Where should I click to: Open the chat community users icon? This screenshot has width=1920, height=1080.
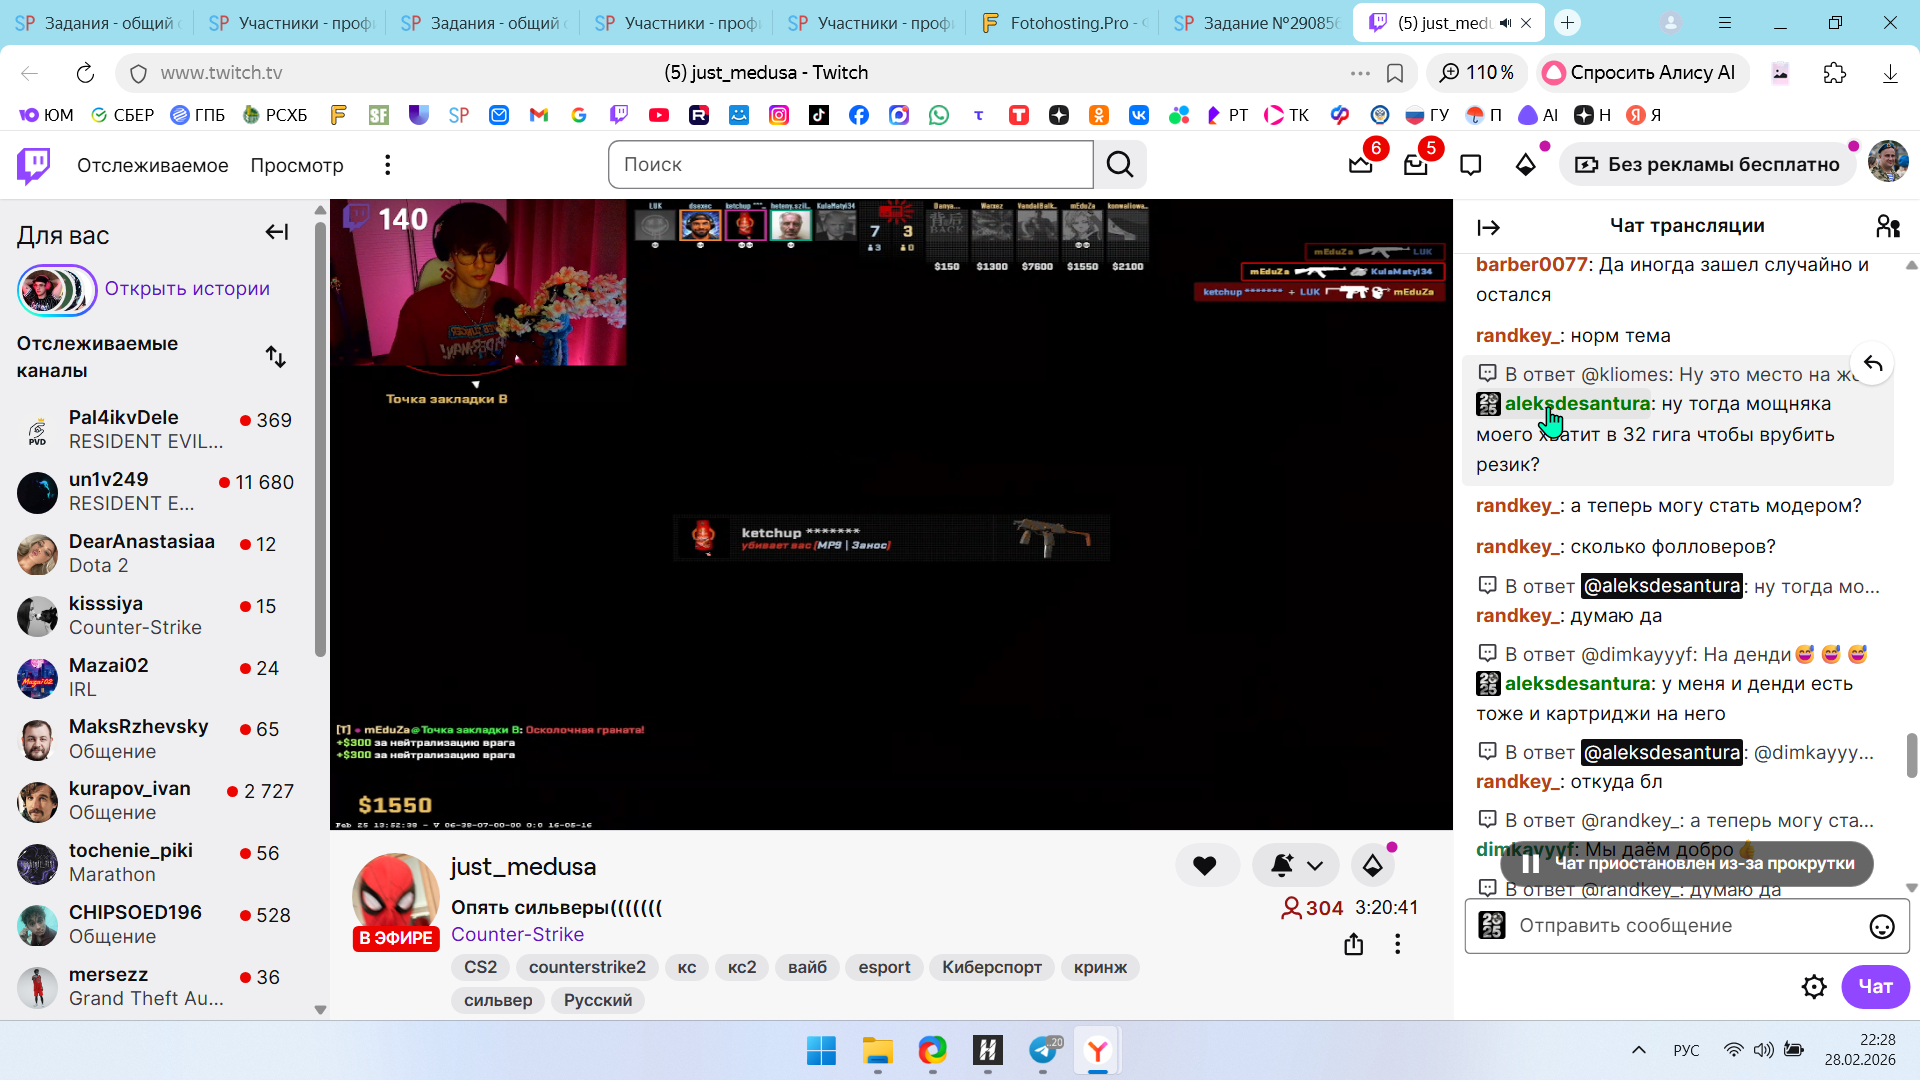pyautogui.click(x=1887, y=227)
